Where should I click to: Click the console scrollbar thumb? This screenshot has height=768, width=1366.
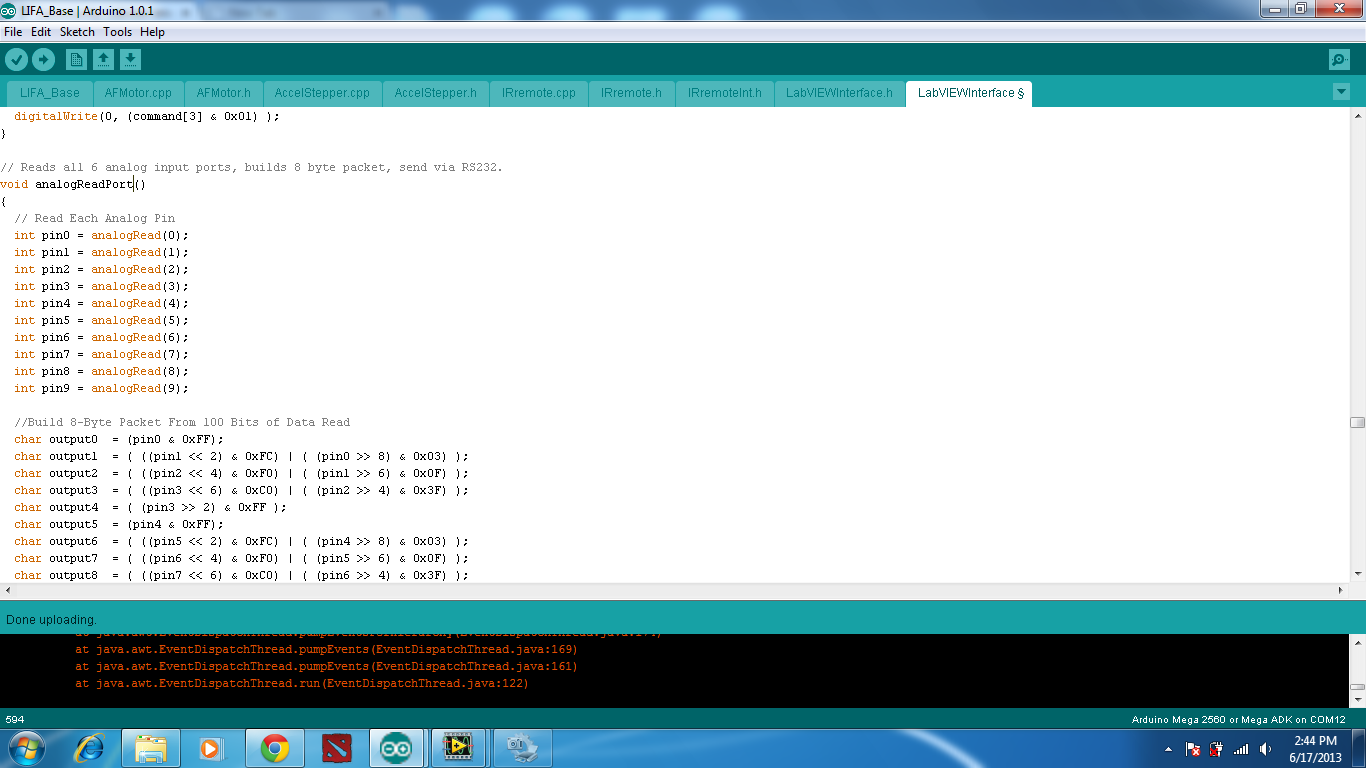1357,688
